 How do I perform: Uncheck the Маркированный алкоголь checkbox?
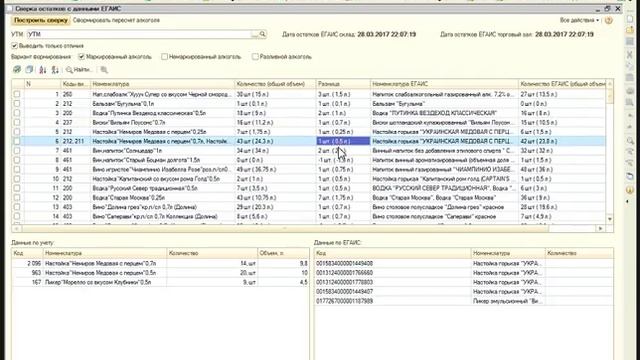pyautogui.click(x=81, y=57)
